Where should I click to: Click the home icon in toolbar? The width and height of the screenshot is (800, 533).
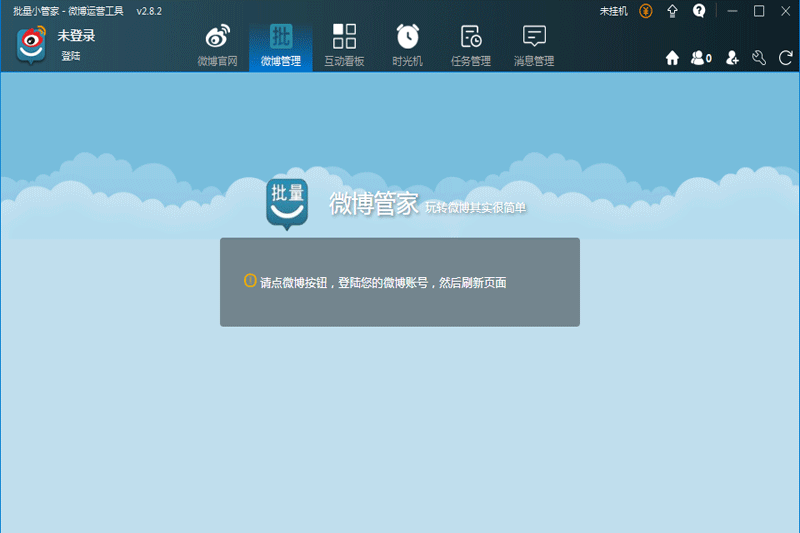click(x=673, y=58)
